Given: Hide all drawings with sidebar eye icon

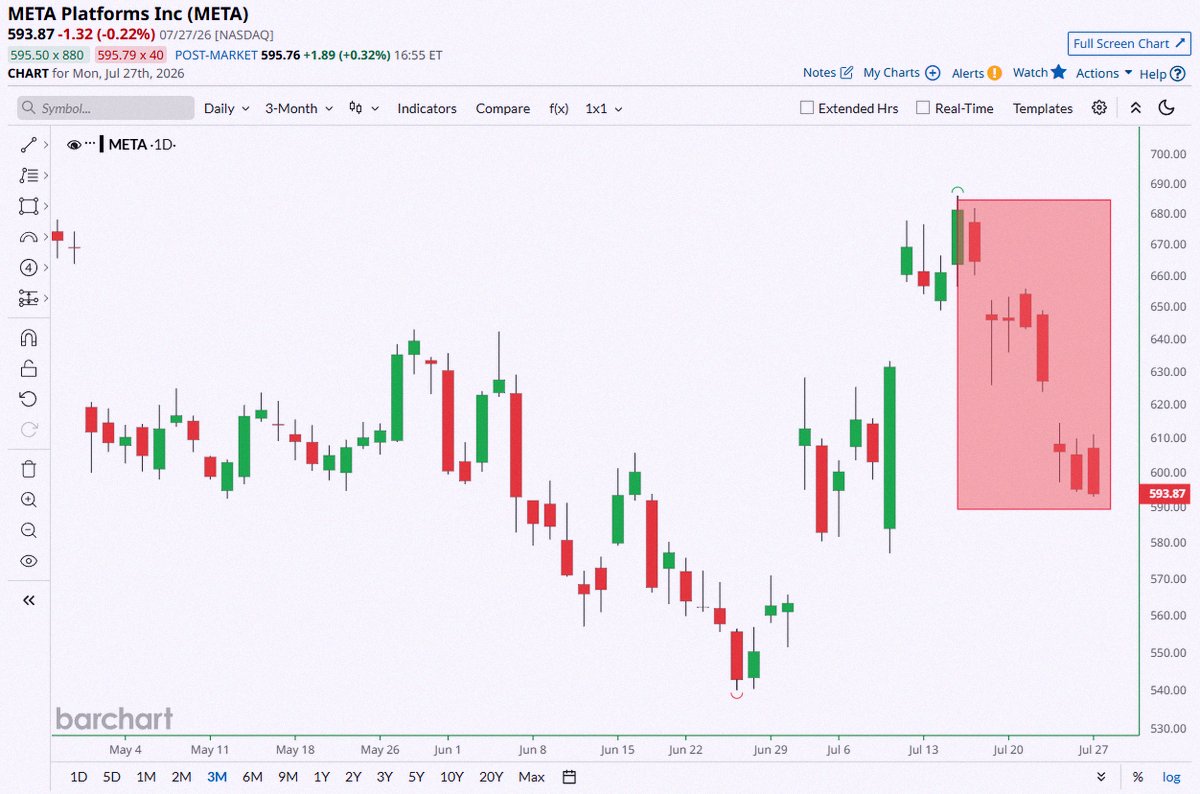Looking at the screenshot, I should coord(28,561).
